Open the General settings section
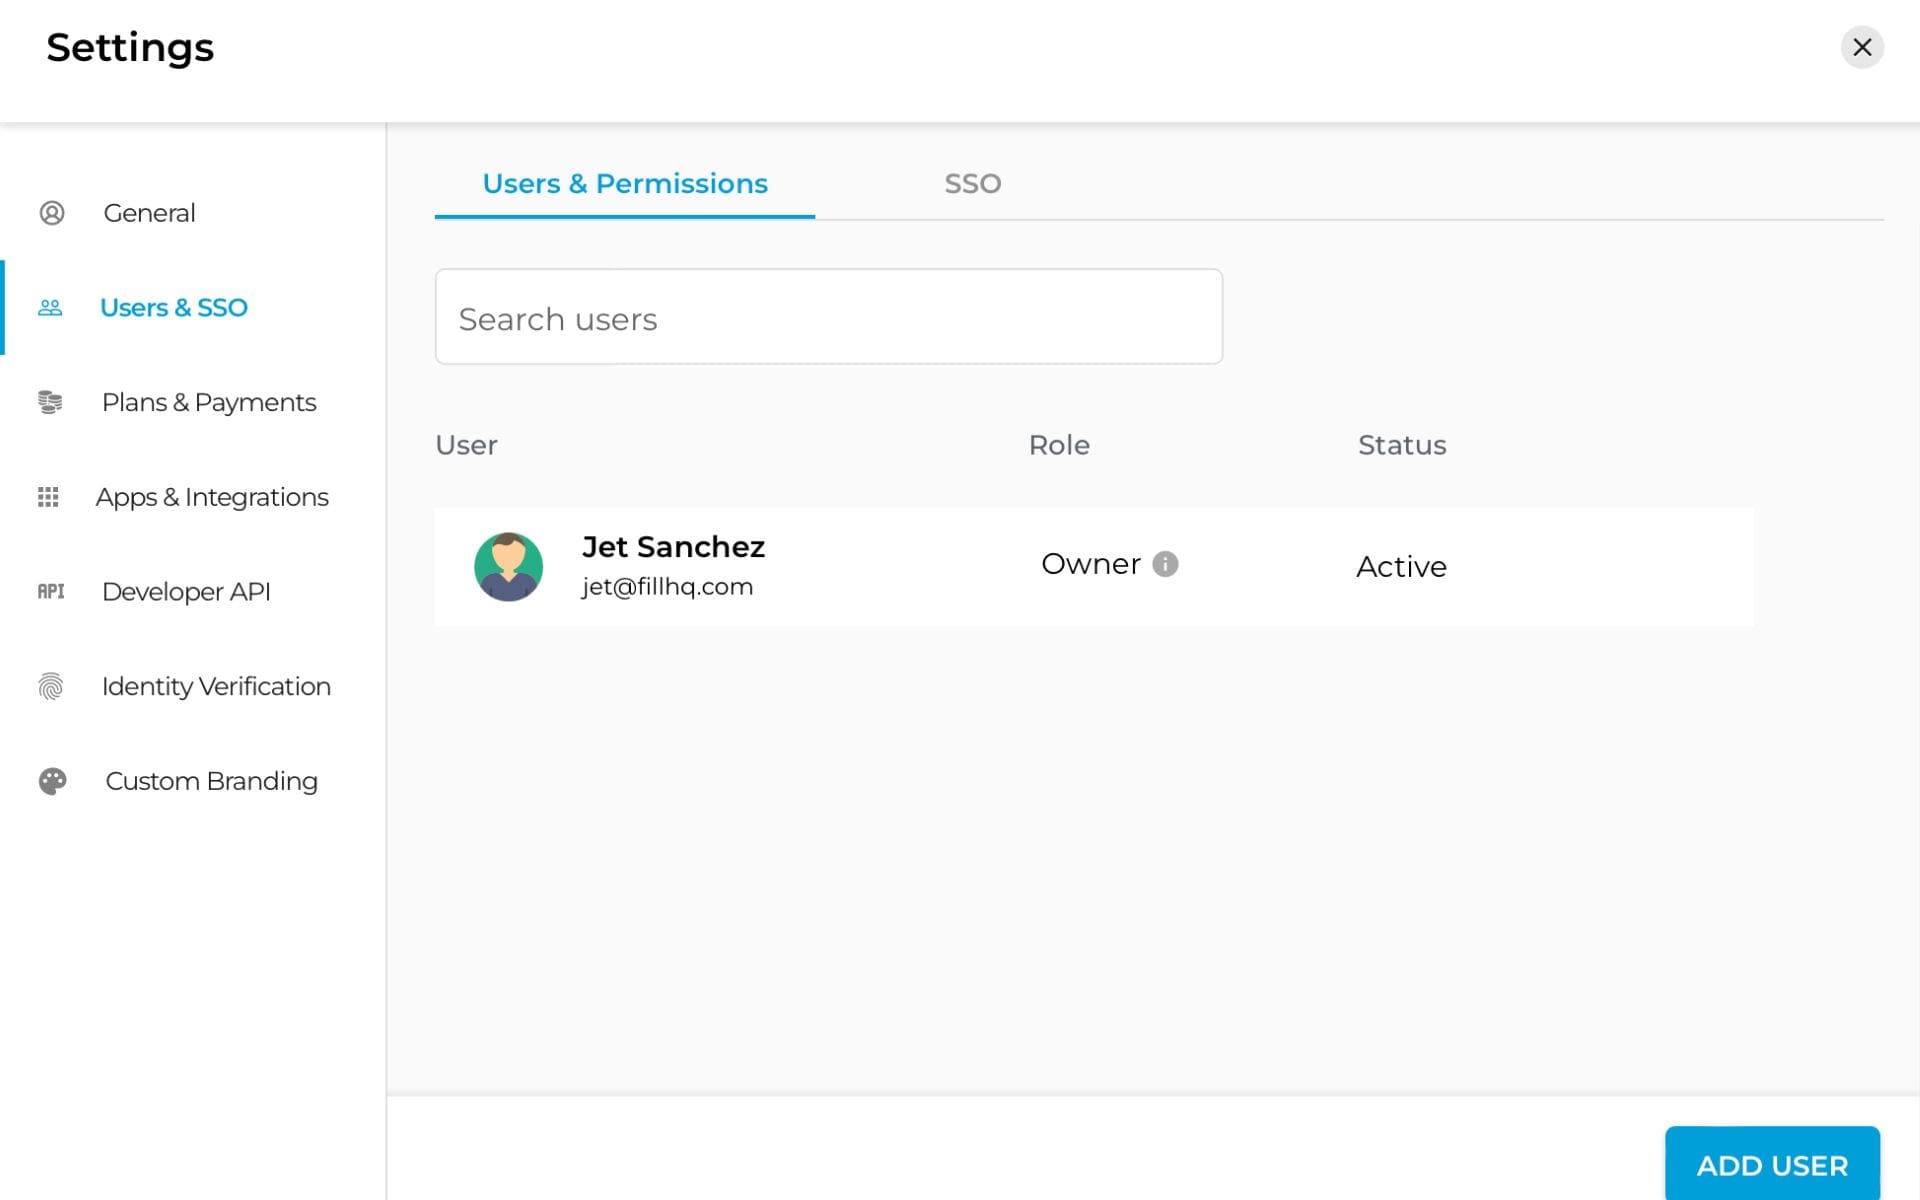1920x1200 pixels. pos(149,213)
